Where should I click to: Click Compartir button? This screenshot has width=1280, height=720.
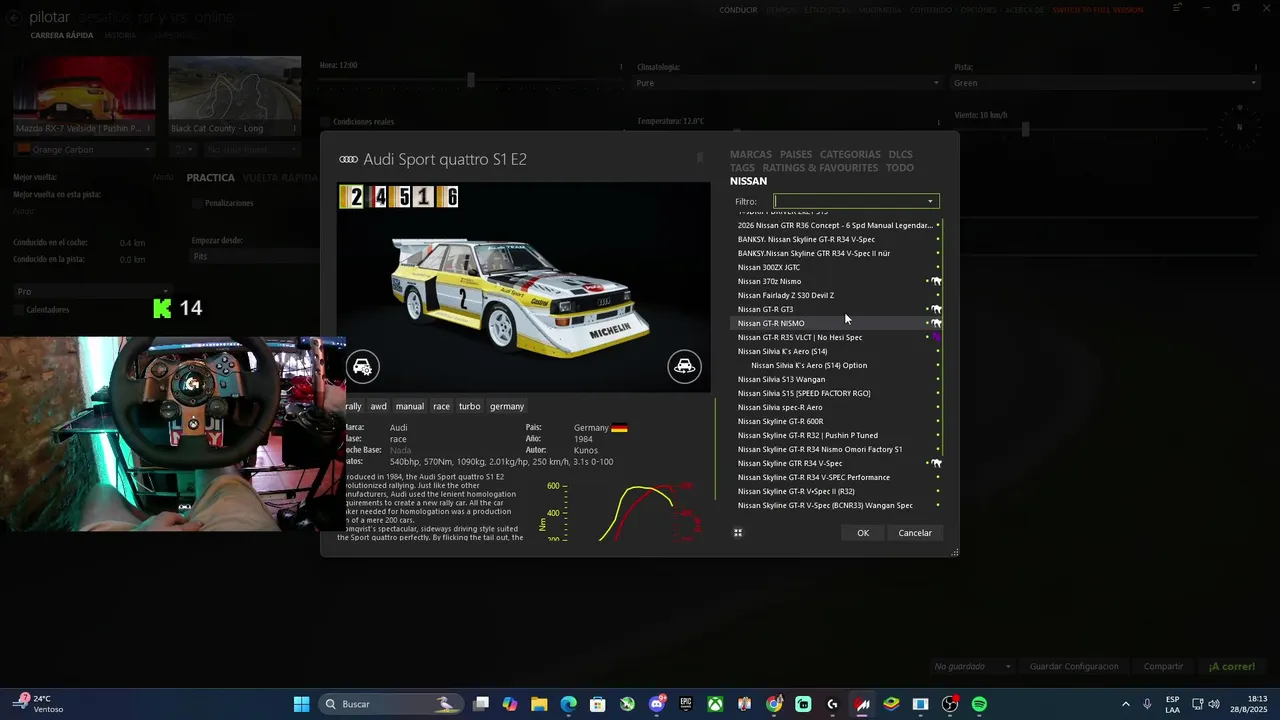[x=1163, y=666]
